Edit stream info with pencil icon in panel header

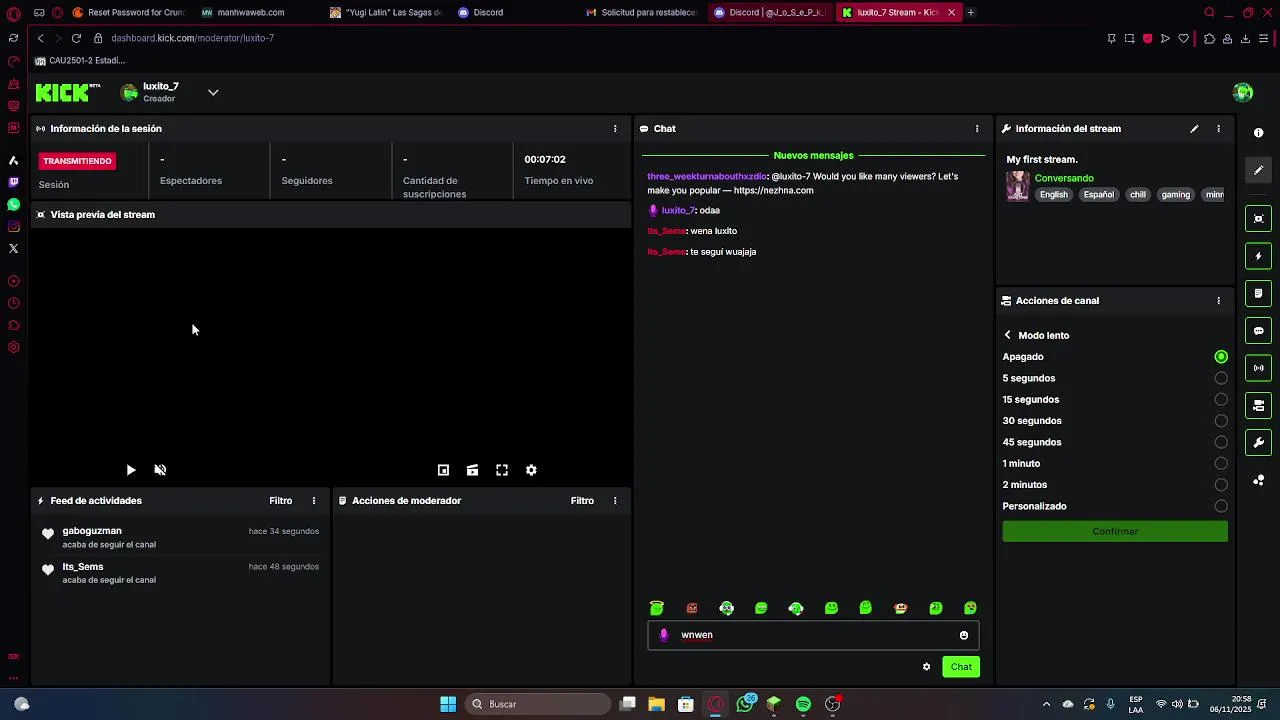click(x=1194, y=129)
